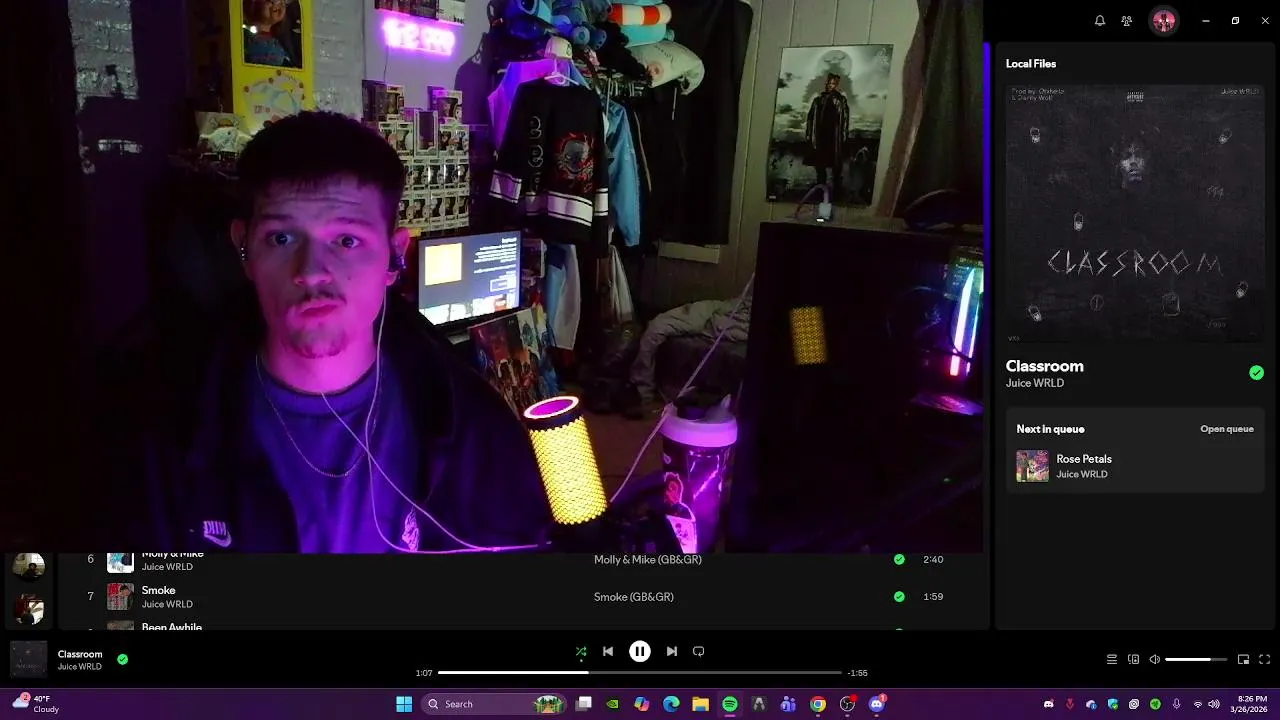Open the connect to a device icon
1280x720 pixels.
(1133, 659)
